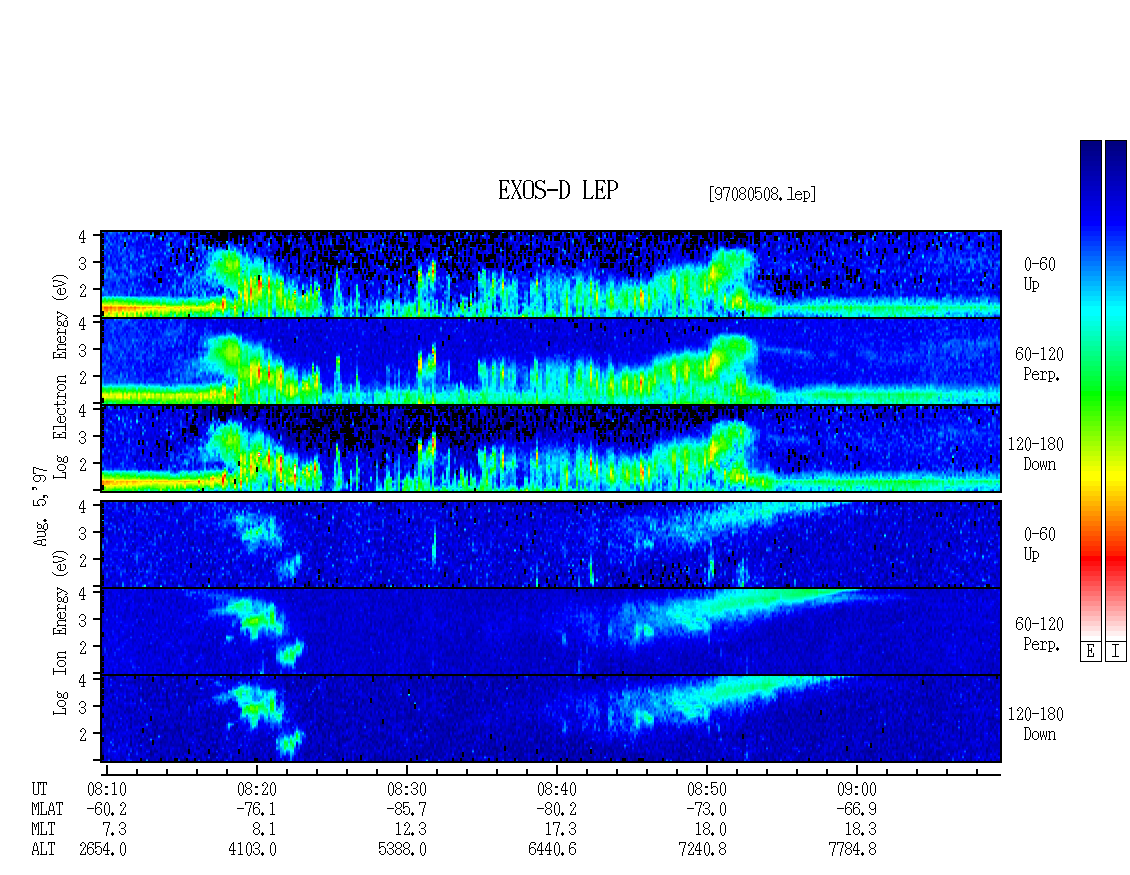The height and width of the screenshot is (875, 1130).
Task: Click the MLT value 7.3
Action: (x=115, y=830)
